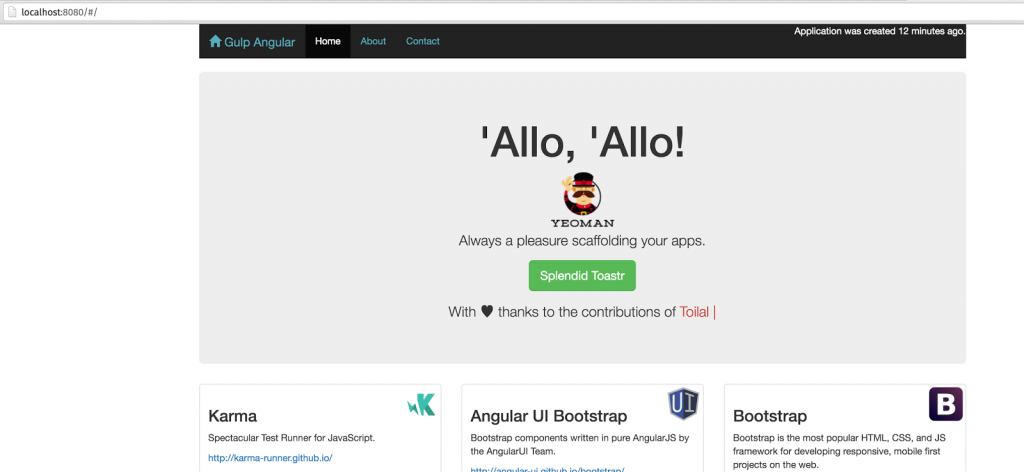Click the home icon beside Gulp Angular
The width and height of the screenshot is (1024, 472).
coord(216,41)
